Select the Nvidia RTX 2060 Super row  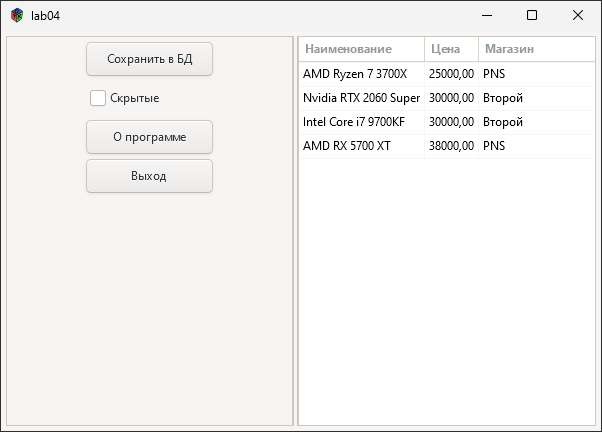(447, 98)
